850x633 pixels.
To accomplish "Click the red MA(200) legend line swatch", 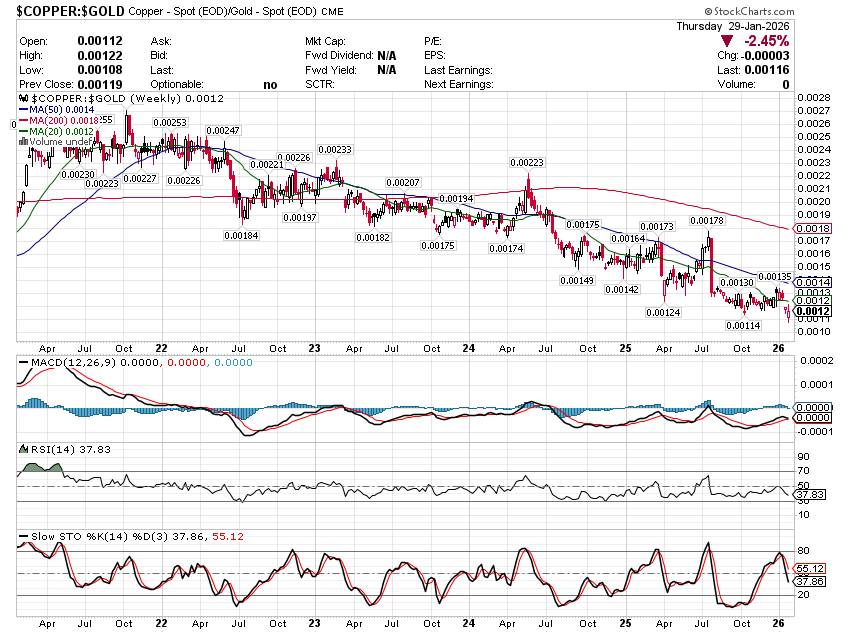I will click(x=24, y=120).
